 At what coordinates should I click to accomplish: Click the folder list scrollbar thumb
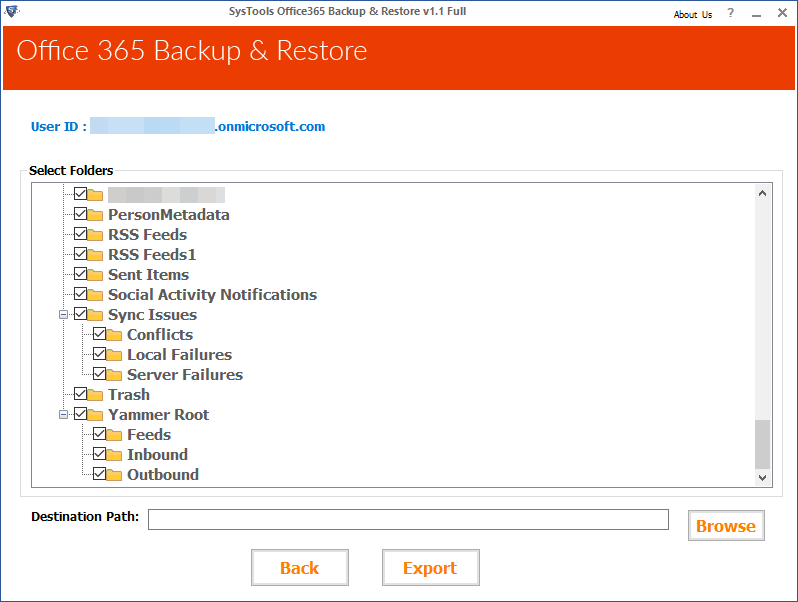[x=762, y=444]
